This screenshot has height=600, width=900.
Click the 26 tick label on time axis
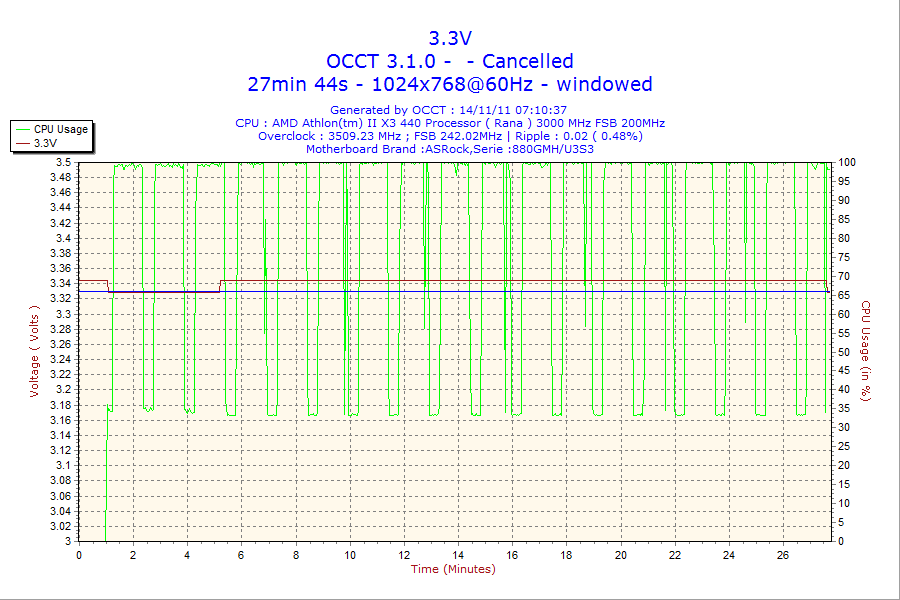coord(783,555)
